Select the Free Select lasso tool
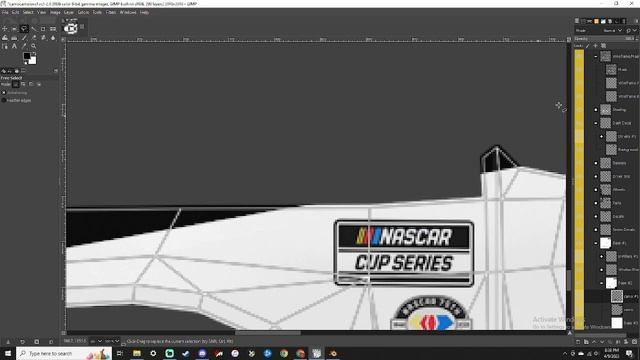Image resolution: width=640 pixels, height=360 pixels. coord(24,29)
